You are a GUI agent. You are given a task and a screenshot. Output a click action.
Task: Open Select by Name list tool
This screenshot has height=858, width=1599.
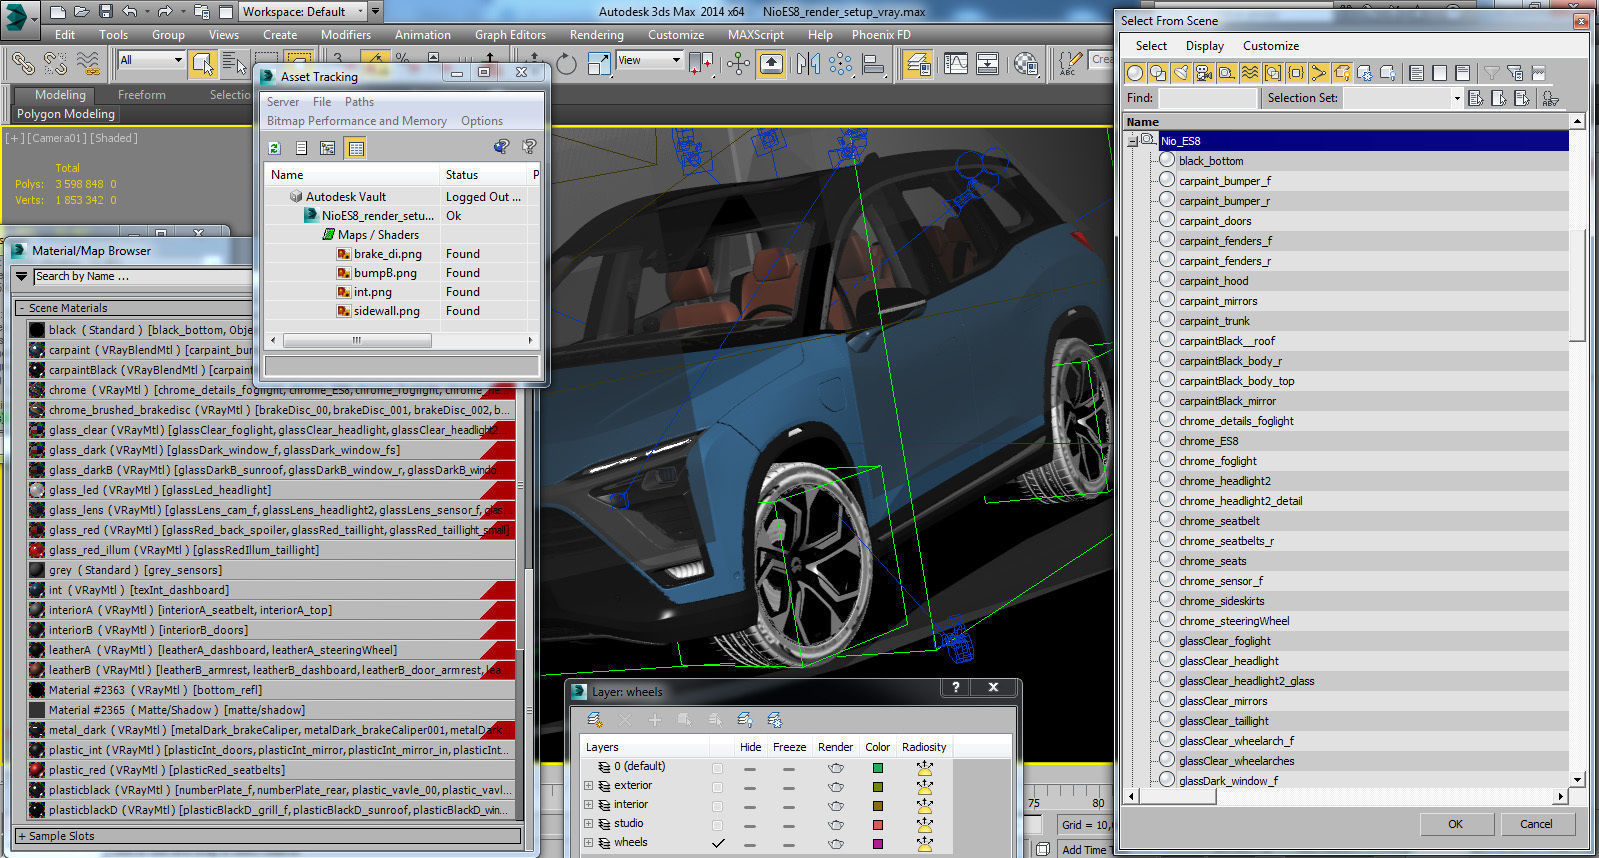tap(235, 64)
